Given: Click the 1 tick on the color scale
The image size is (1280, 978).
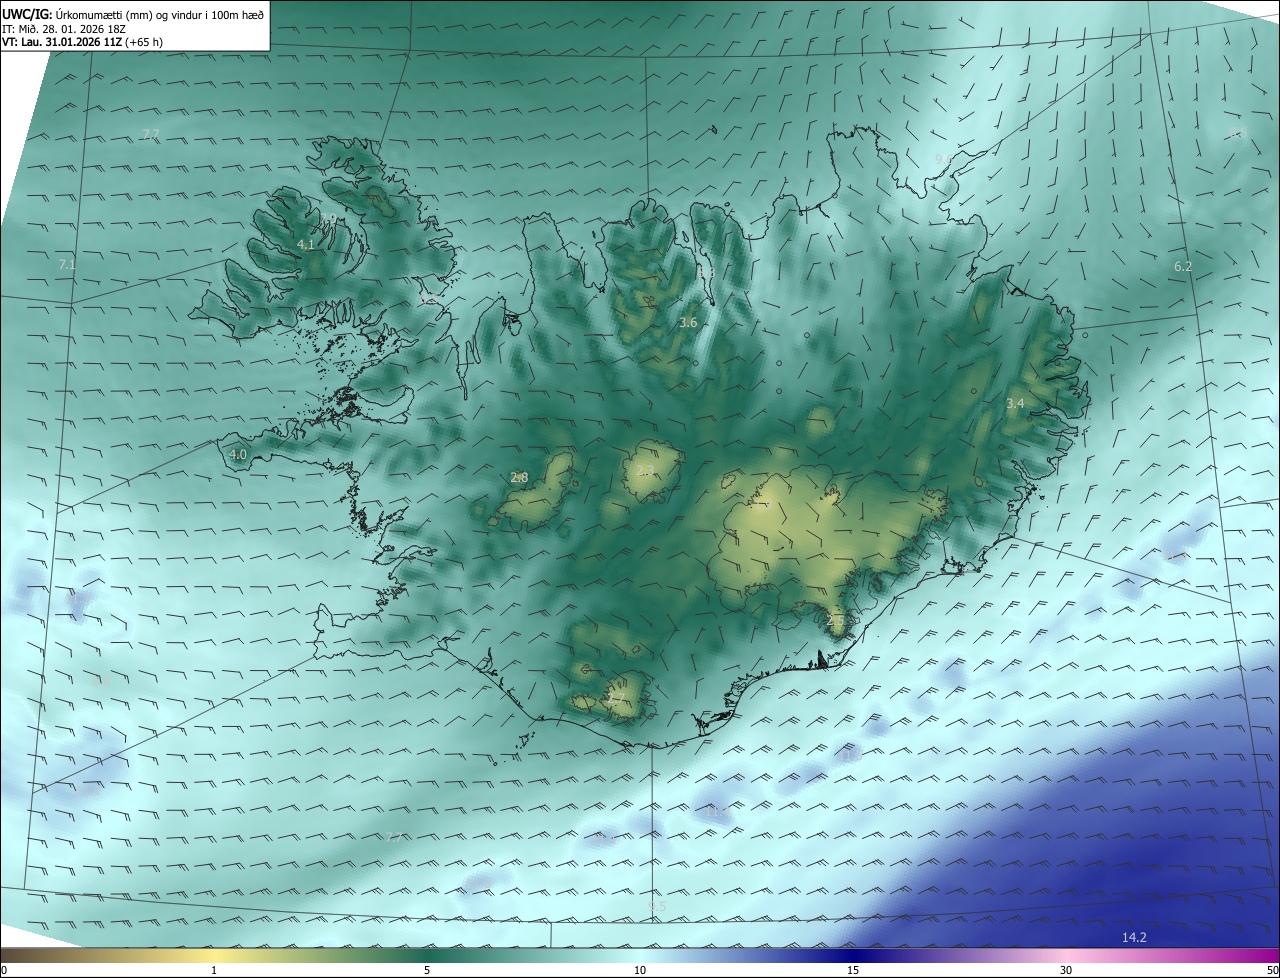Looking at the screenshot, I should click(214, 970).
